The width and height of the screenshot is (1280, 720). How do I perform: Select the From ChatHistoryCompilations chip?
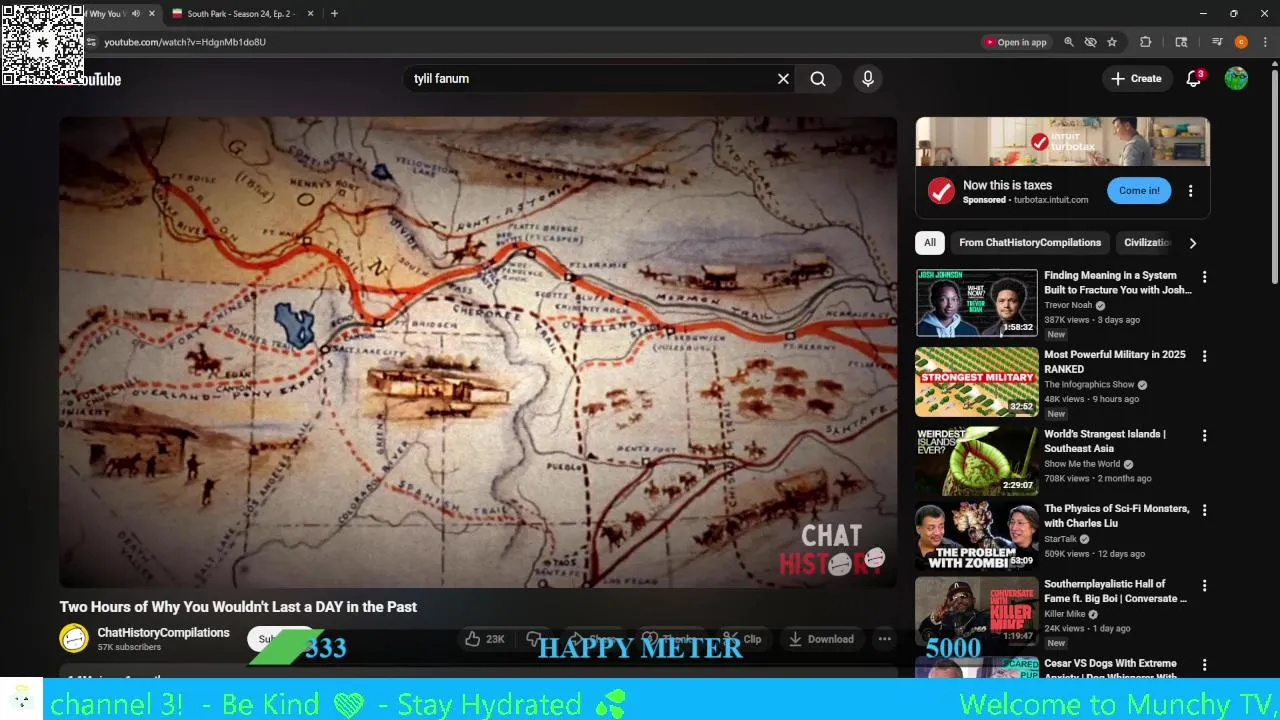[x=1030, y=242]
